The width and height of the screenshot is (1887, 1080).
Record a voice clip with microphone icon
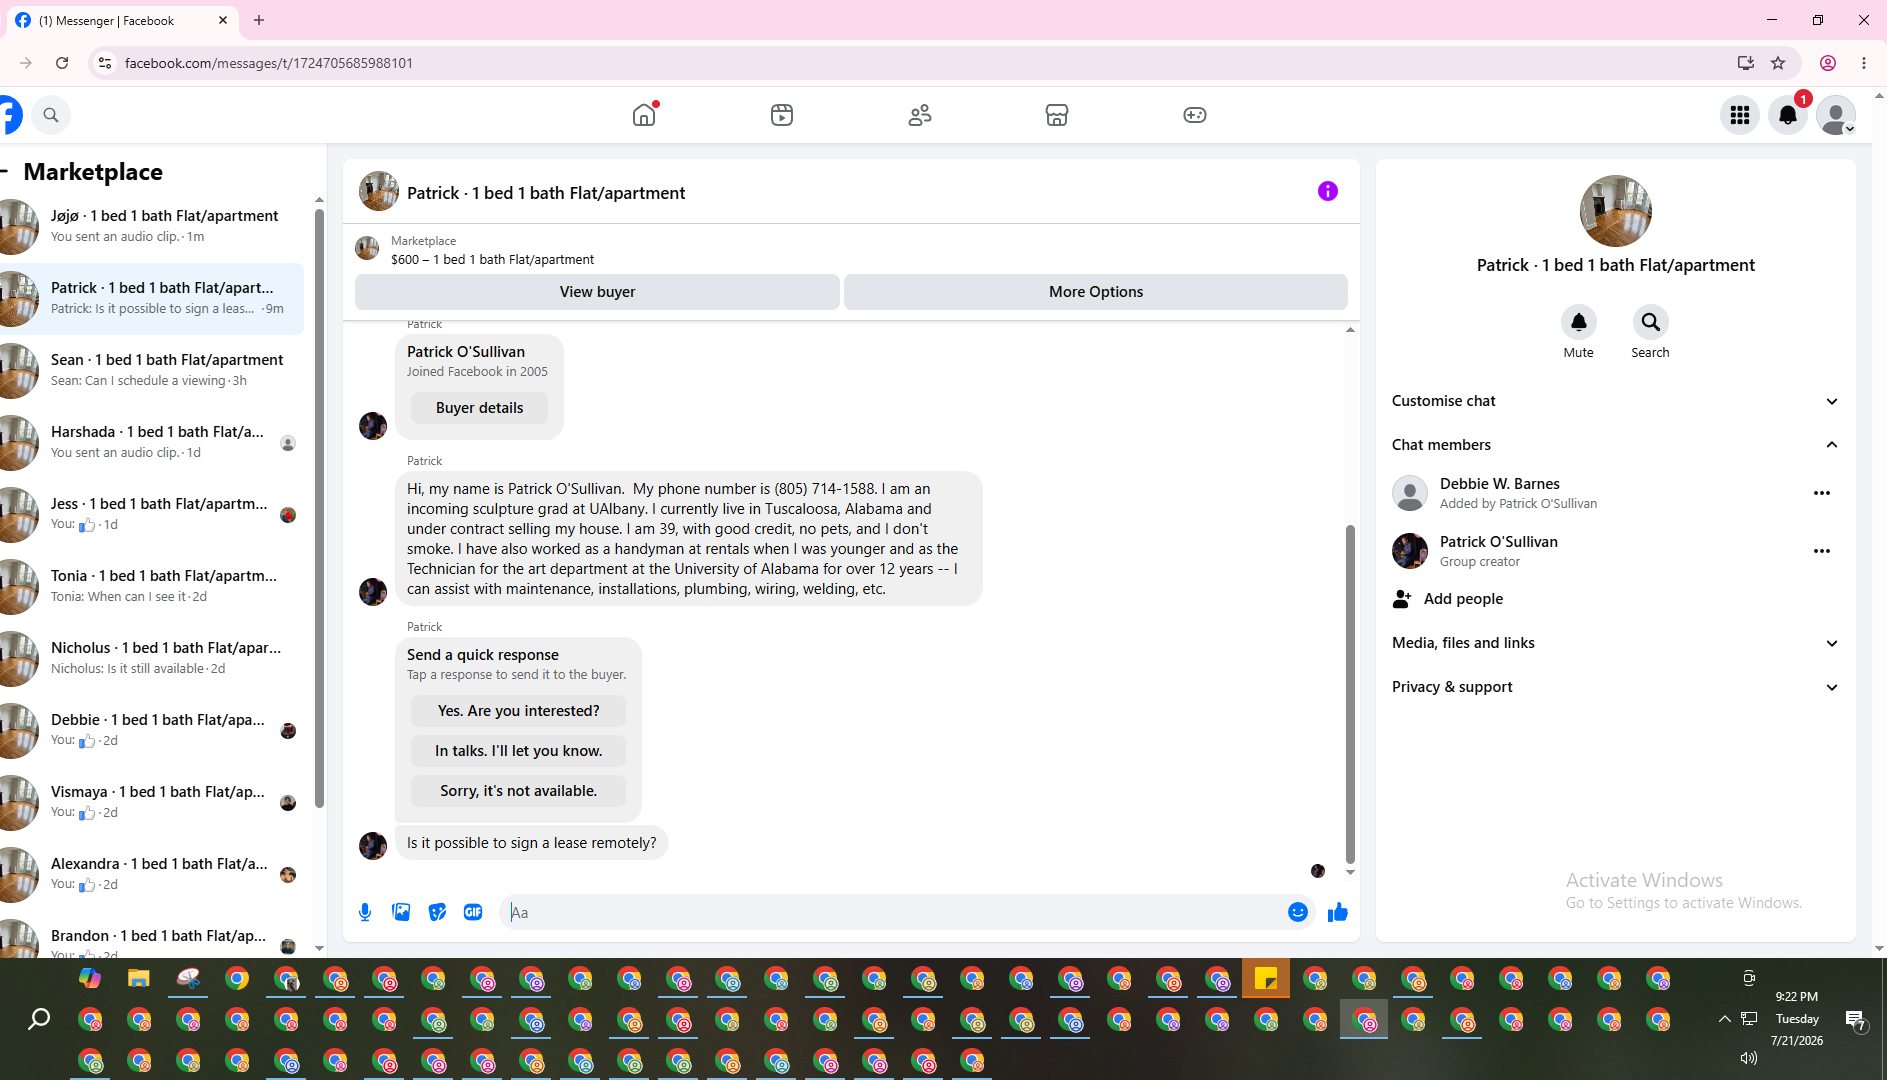(x=365, y=912)
